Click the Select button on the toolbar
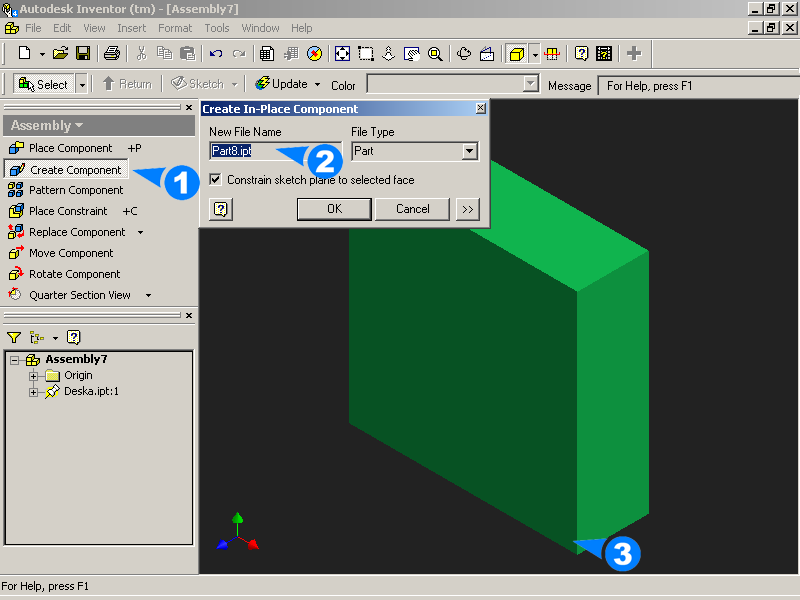The height and width of the screenshot is (600, 800). coord(44,84)
